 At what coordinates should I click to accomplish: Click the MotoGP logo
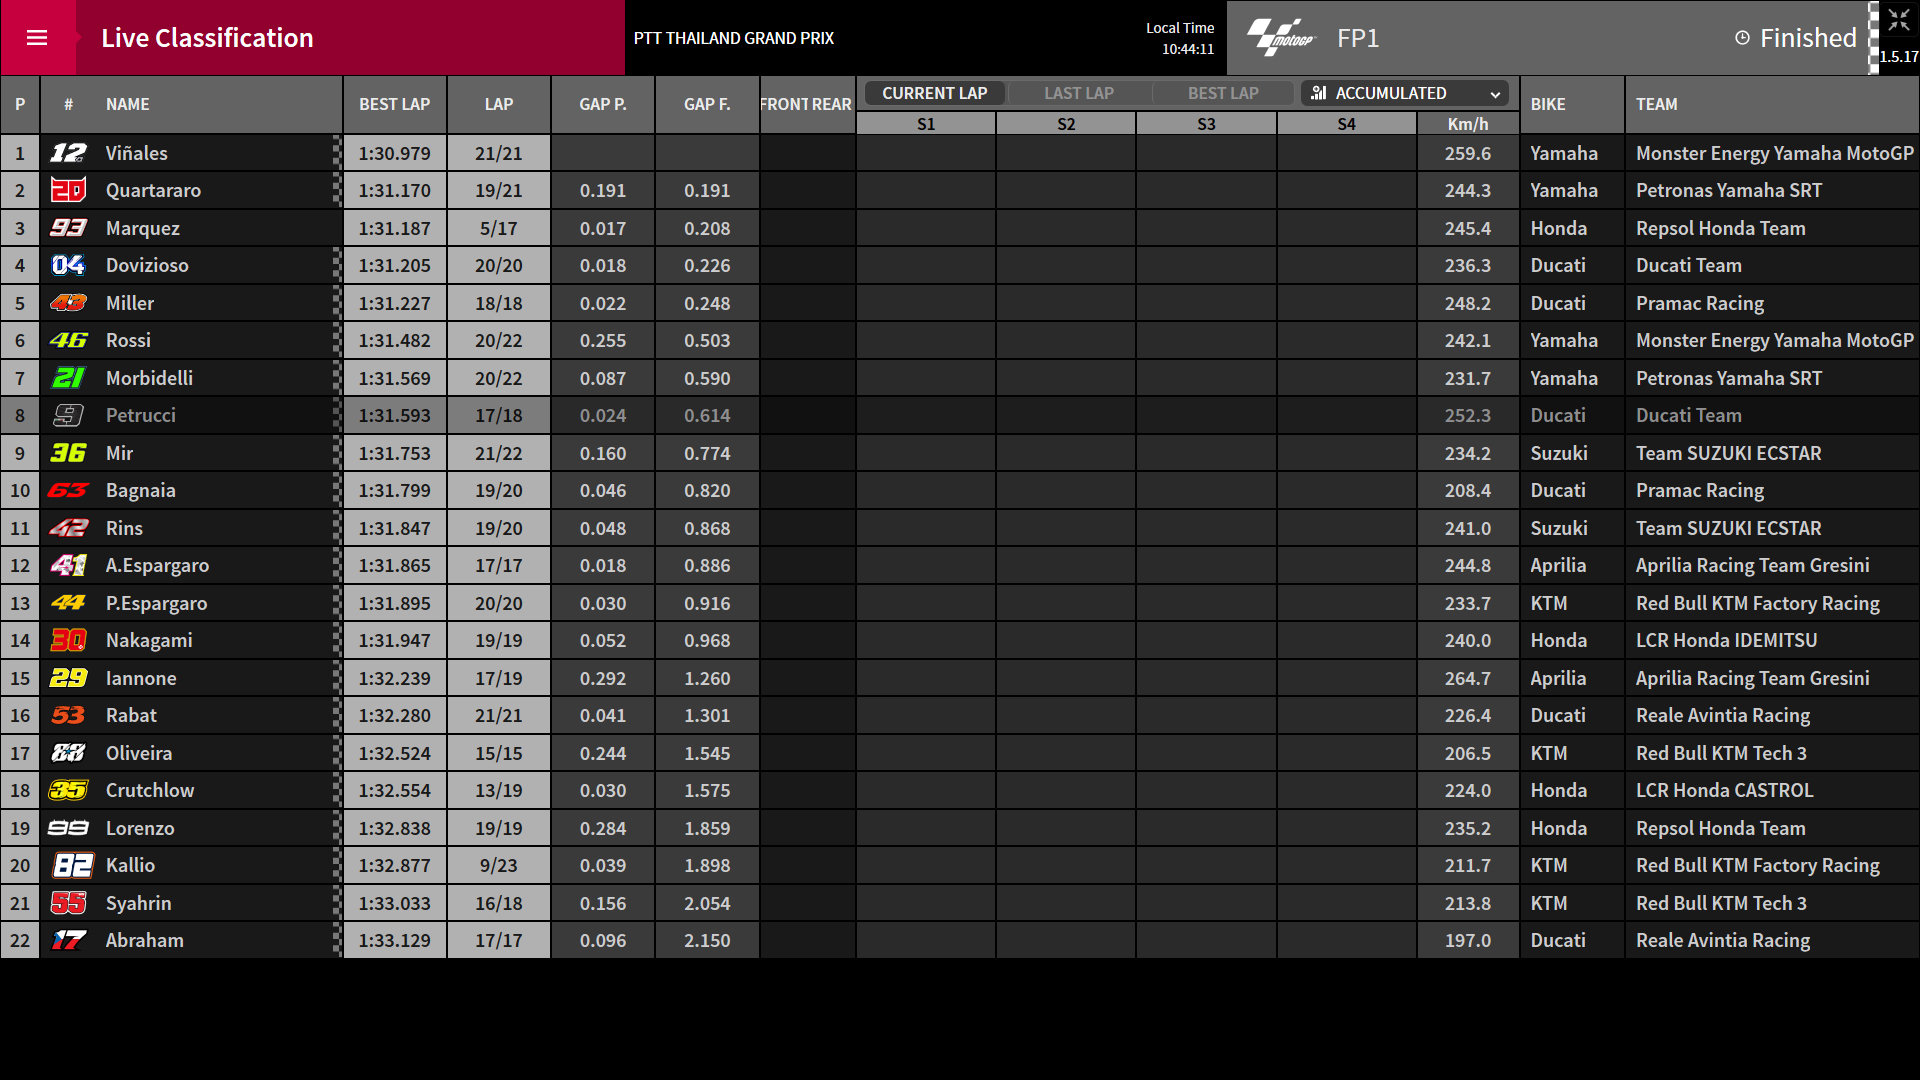[x=1281, y=38]
